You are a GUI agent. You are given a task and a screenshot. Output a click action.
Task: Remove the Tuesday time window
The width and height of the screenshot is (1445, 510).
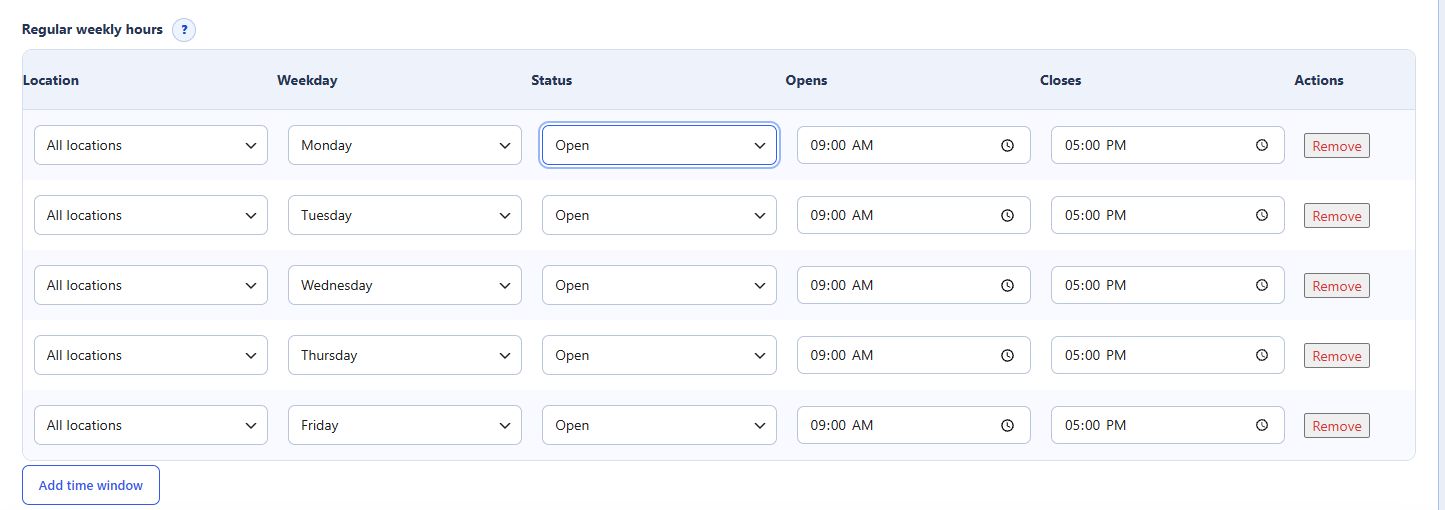tap(1337, 216)
